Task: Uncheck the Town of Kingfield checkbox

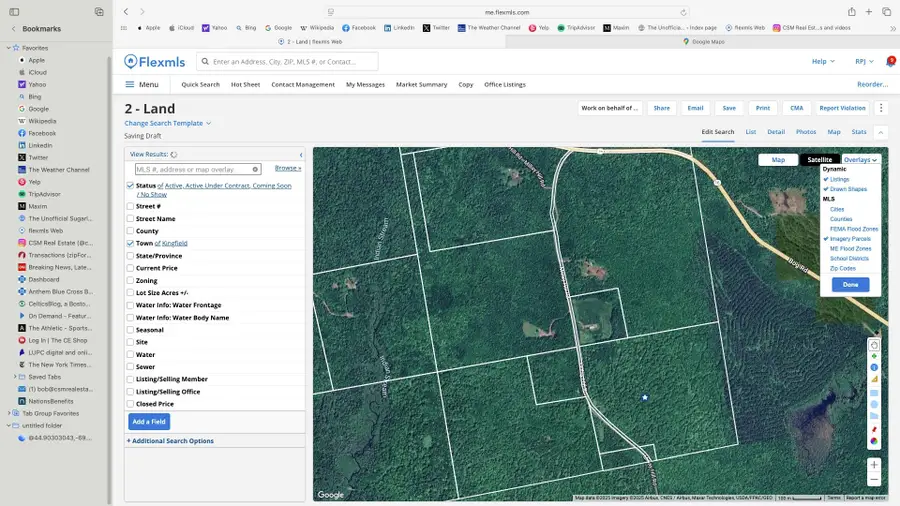Action: click(130, 243)
